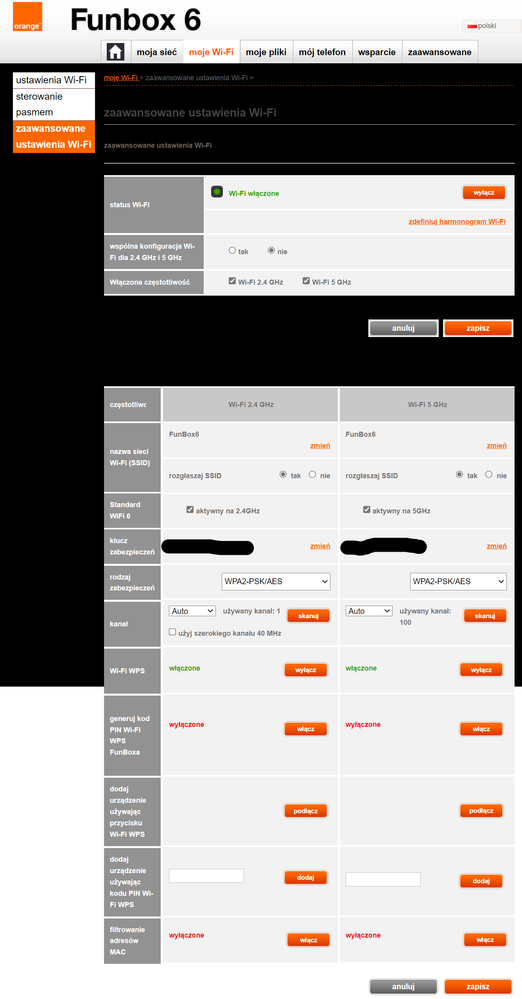This screenshot has height=999, width=522.
Task: Click 'zmień' link for 5 GHz security key
Action: [x=497, y=546]
